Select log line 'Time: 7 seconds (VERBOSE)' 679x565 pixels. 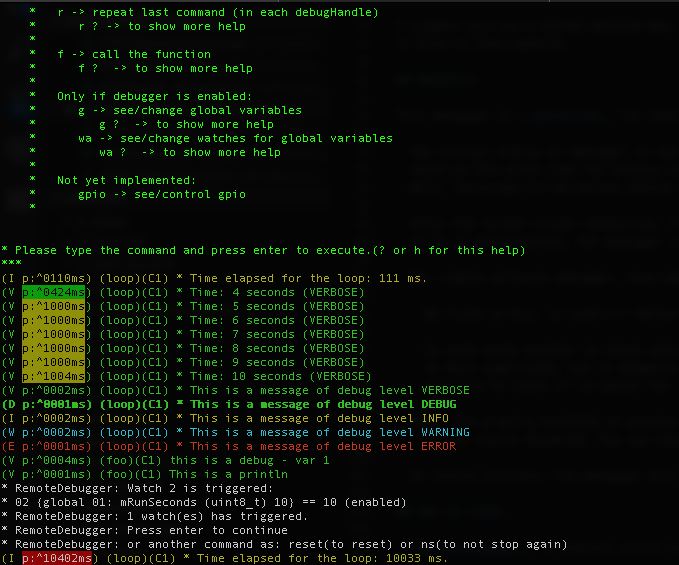click(183, 334)
